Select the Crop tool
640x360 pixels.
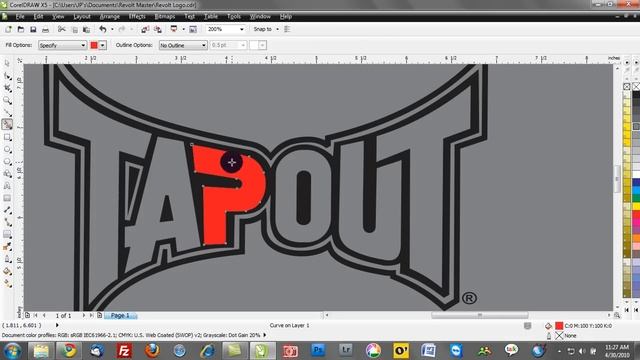tap(7, 88)
